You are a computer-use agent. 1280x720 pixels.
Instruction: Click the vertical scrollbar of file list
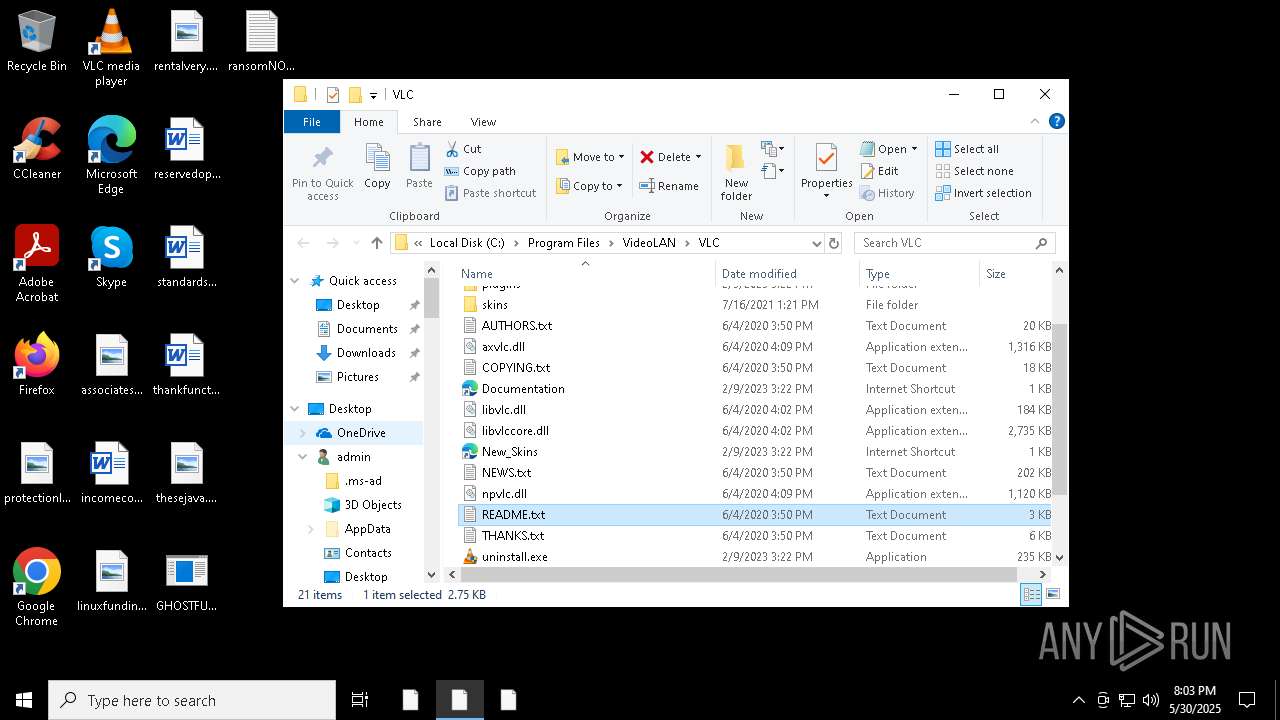point(1059,408)
